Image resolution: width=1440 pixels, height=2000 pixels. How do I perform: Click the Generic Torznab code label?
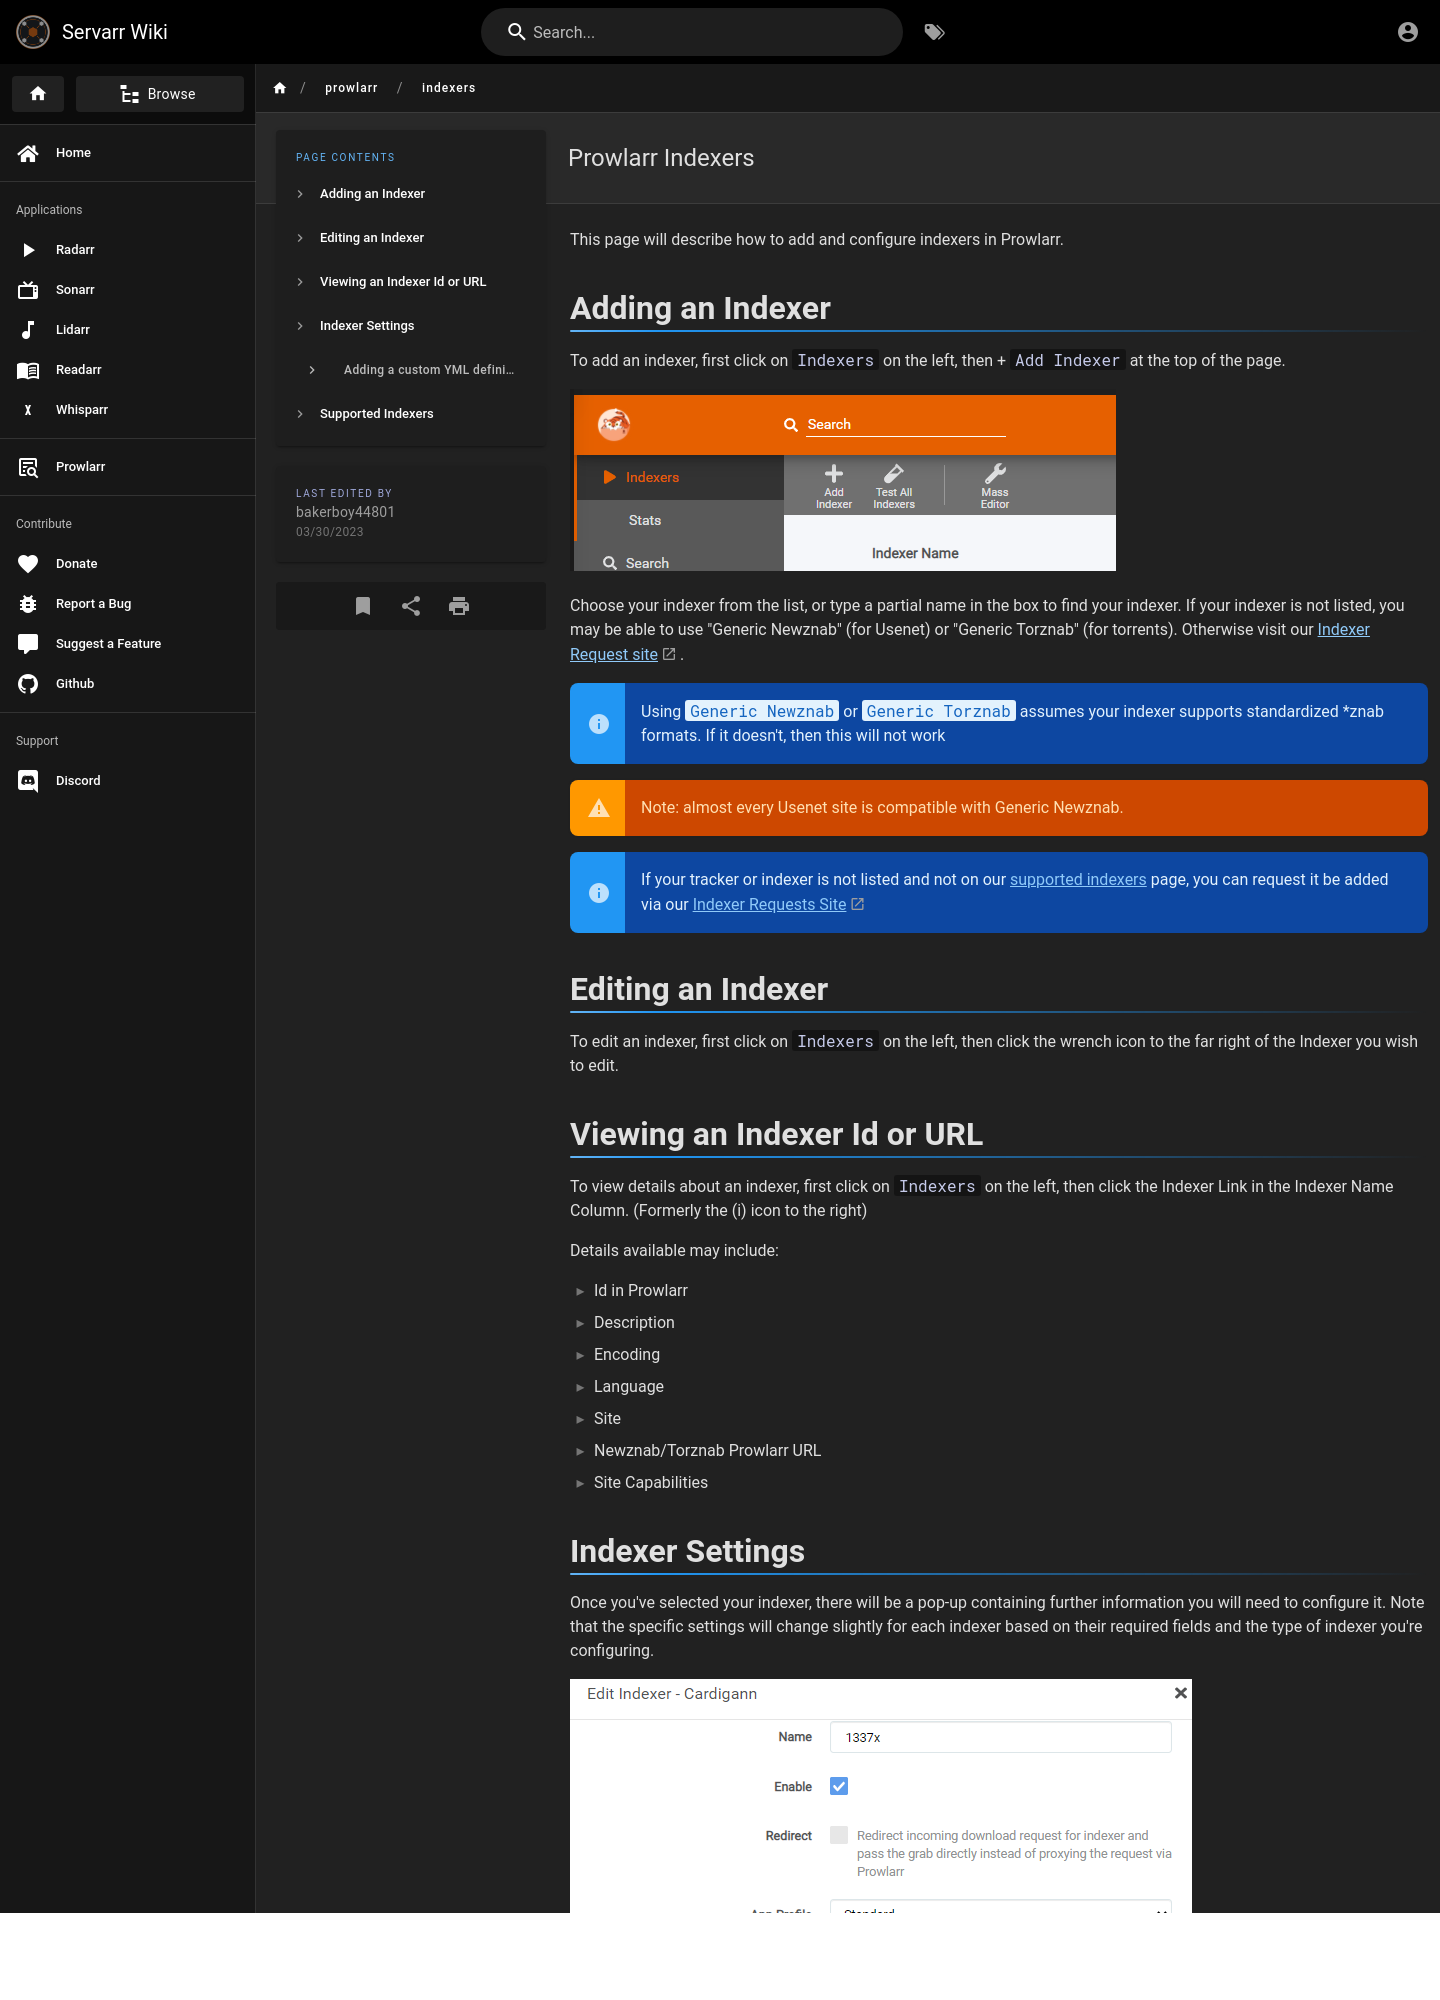939,711
